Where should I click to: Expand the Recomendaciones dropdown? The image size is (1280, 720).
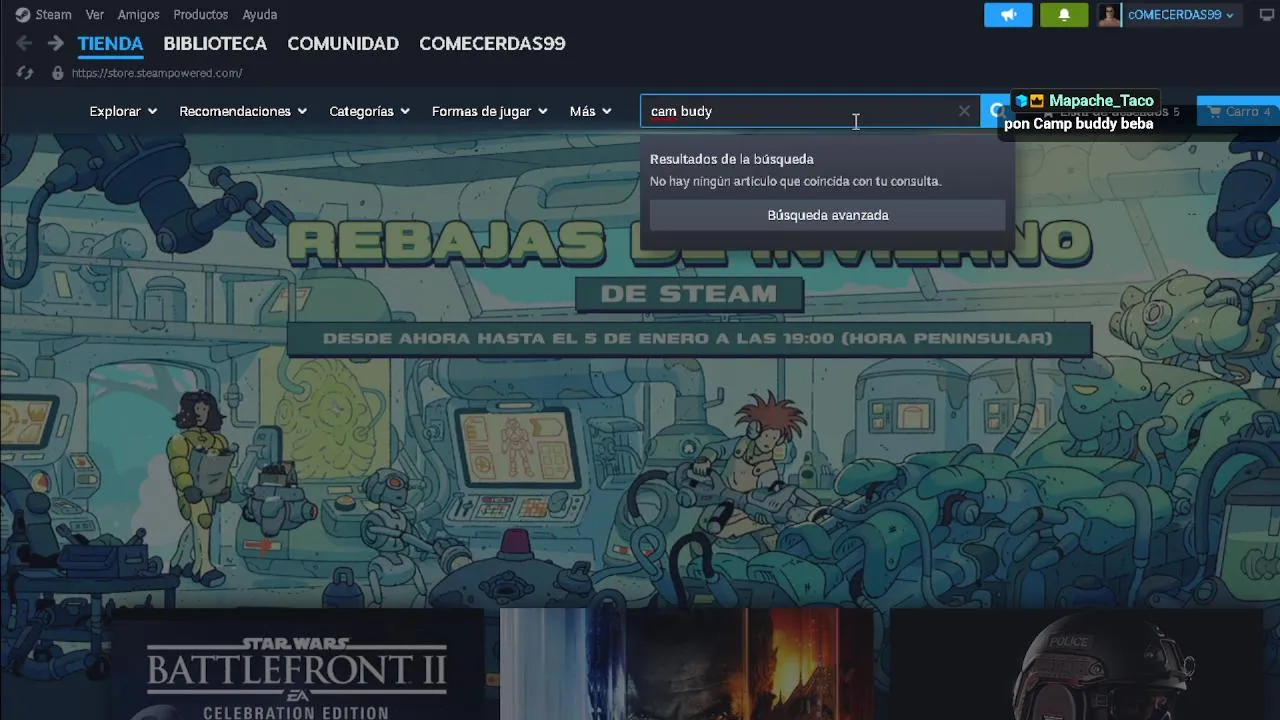tap(243, 111)
